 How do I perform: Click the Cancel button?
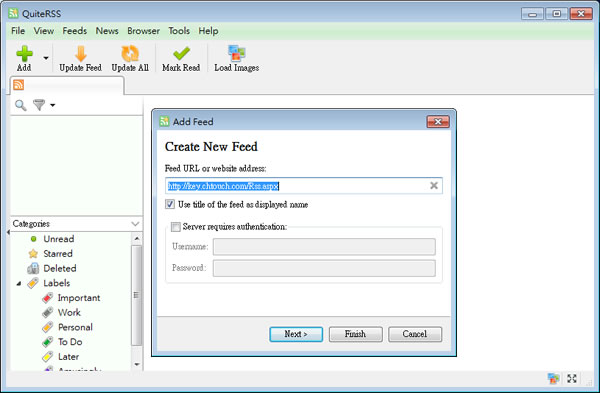coord(415,334)
